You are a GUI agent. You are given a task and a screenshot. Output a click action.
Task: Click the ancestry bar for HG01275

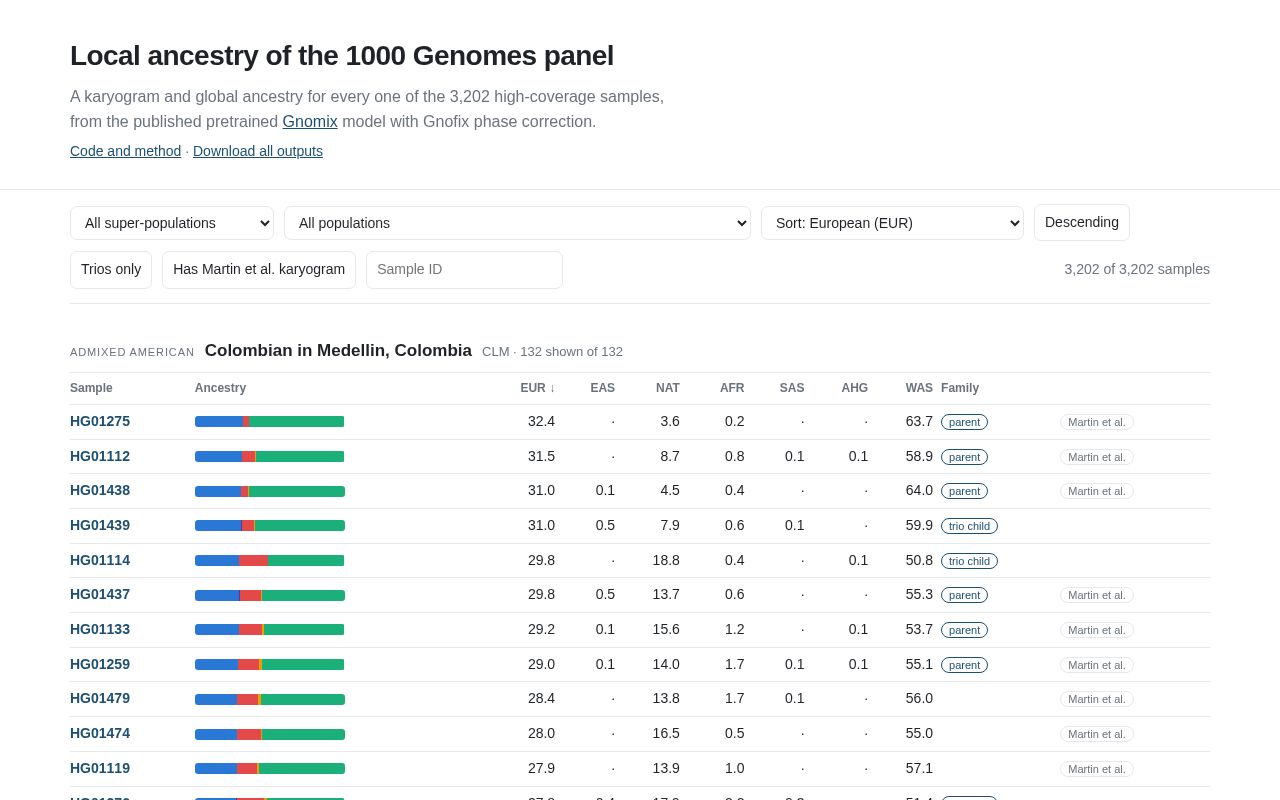coord(270,422)
